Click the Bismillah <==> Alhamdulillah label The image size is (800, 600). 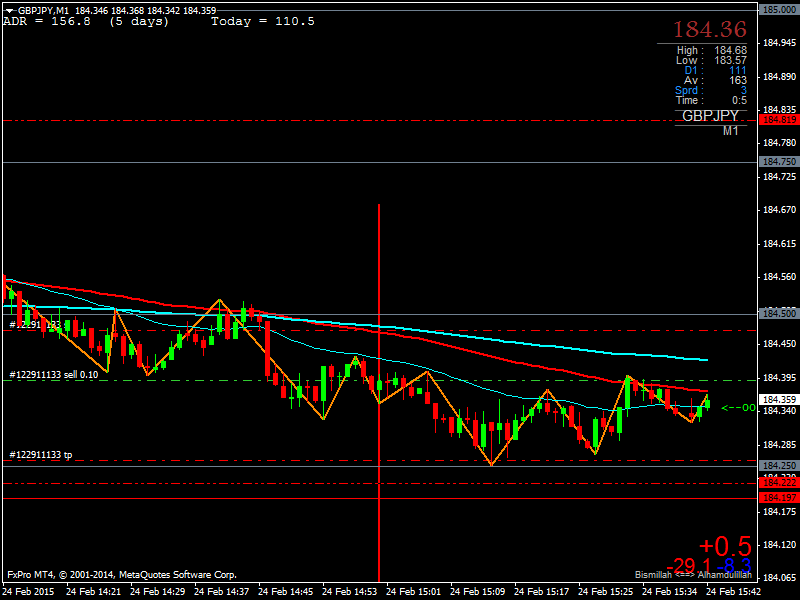[x=693, y=575]
